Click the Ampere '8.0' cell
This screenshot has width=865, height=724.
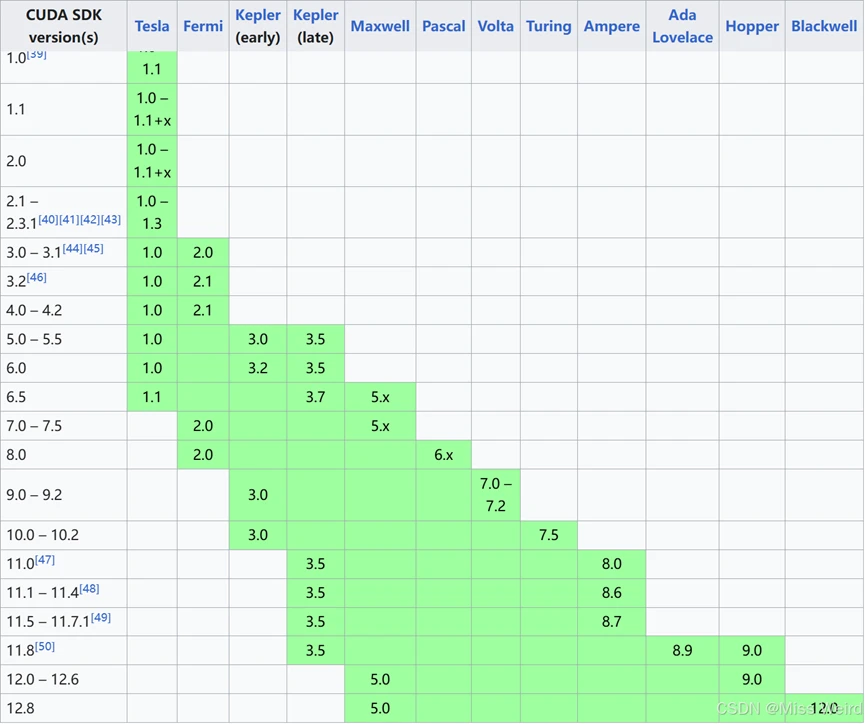click(612, 563)
